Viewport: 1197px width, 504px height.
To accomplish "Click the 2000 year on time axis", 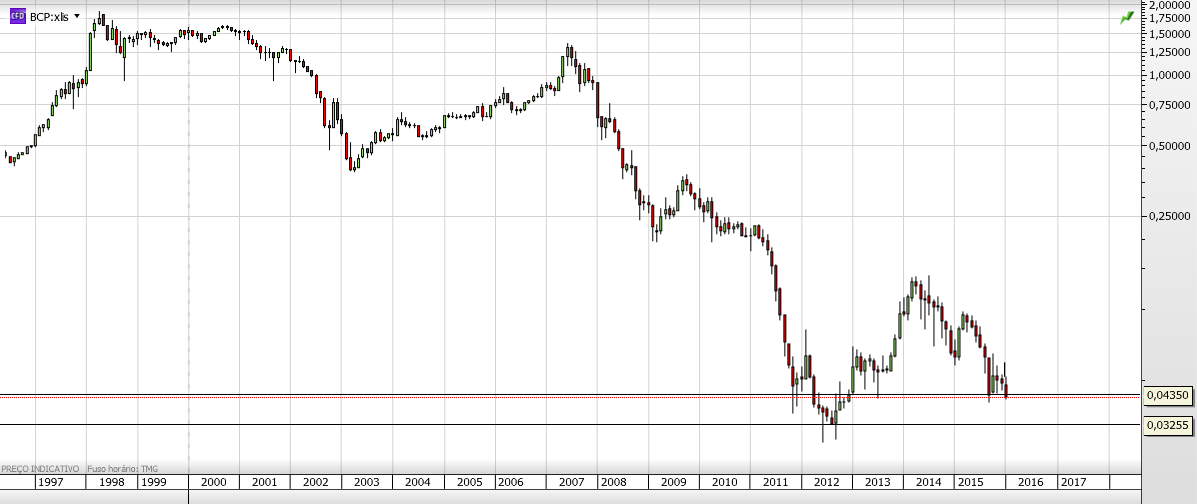I will 213,483.
